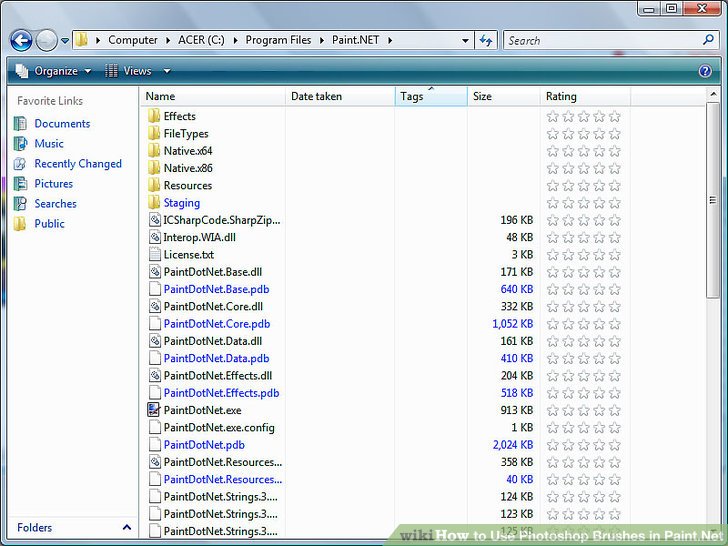Open Documents in Favorite Links
This screenshot has width=728, height=546.
tap(62, 124)
